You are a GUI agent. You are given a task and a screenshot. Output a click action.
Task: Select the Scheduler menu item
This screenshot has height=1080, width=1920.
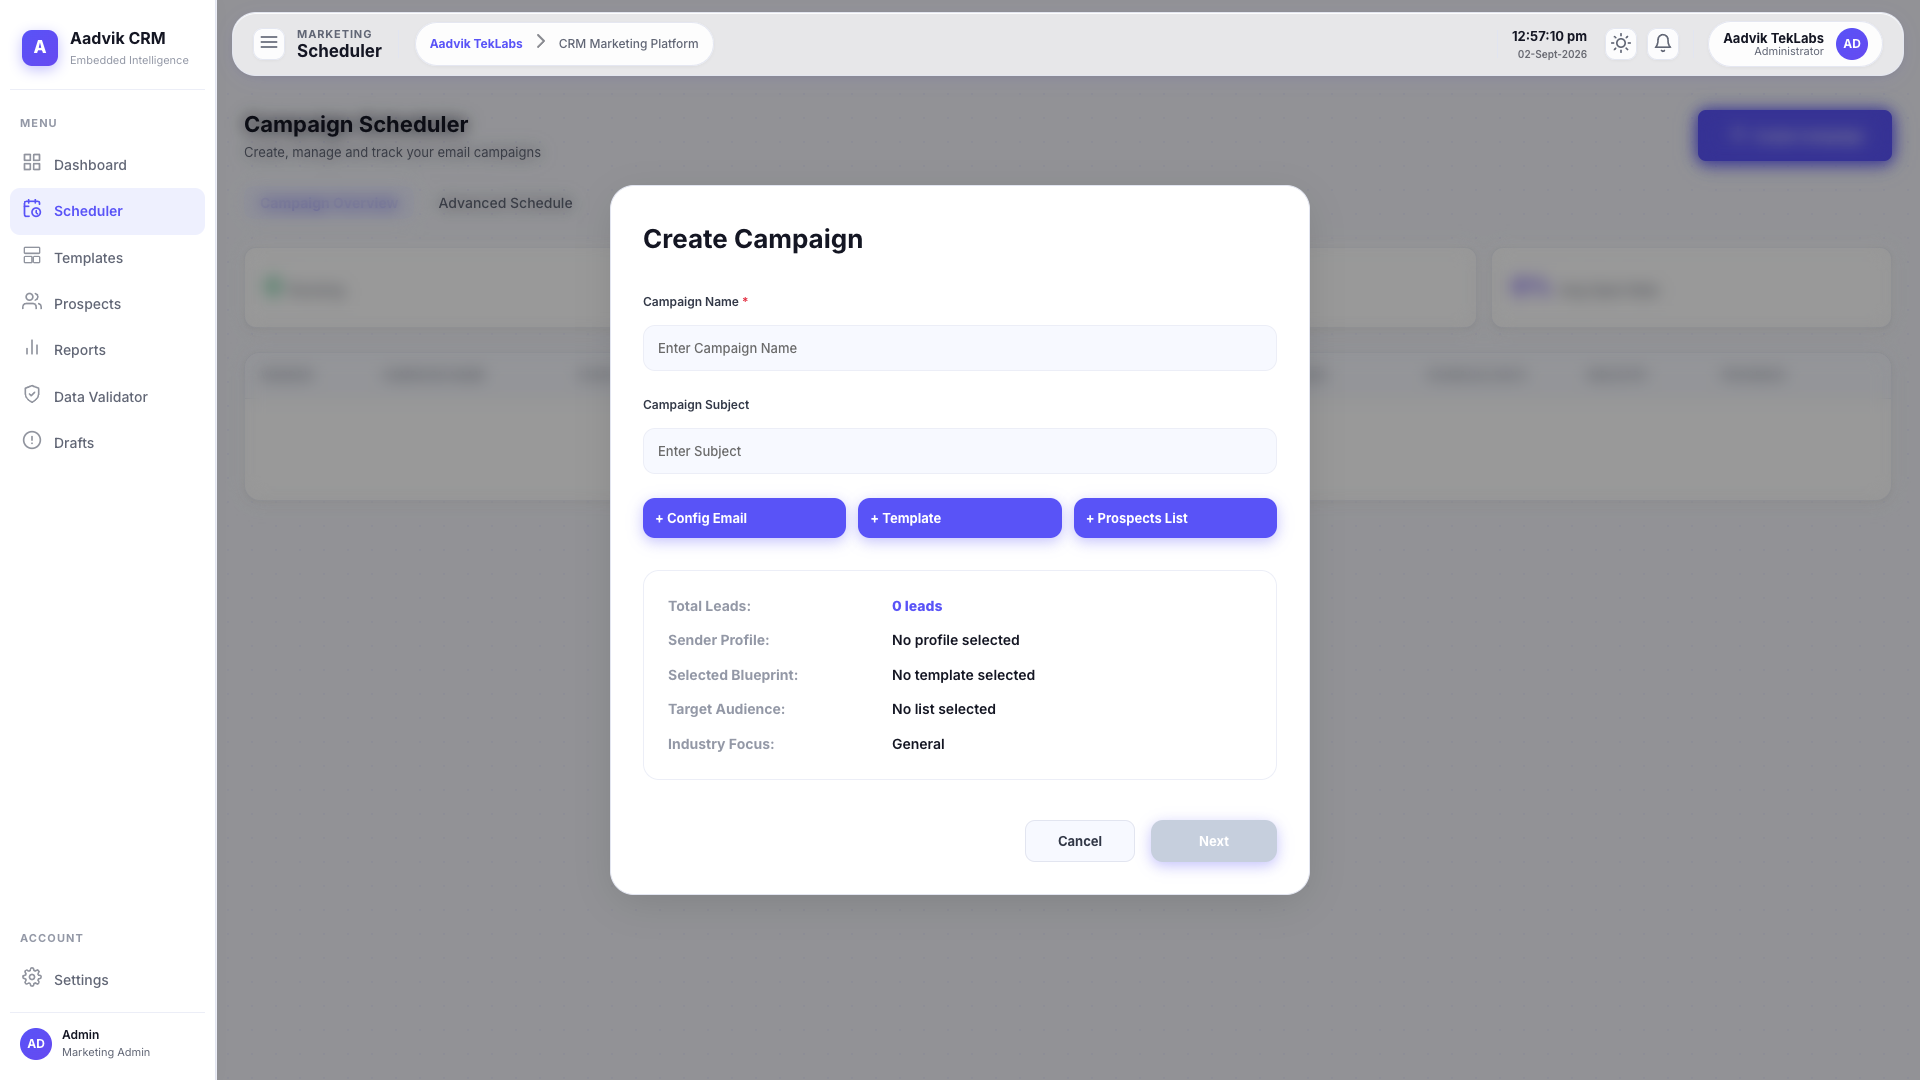[107, 211]
